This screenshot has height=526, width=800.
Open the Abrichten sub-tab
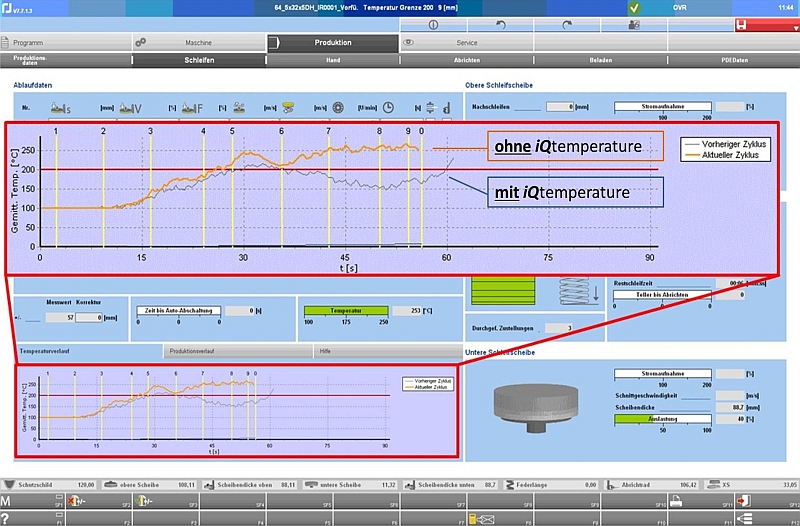point(466,60)
